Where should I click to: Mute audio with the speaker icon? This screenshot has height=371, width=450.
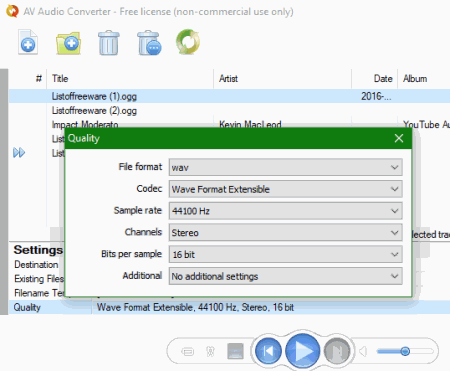[363, 351]
